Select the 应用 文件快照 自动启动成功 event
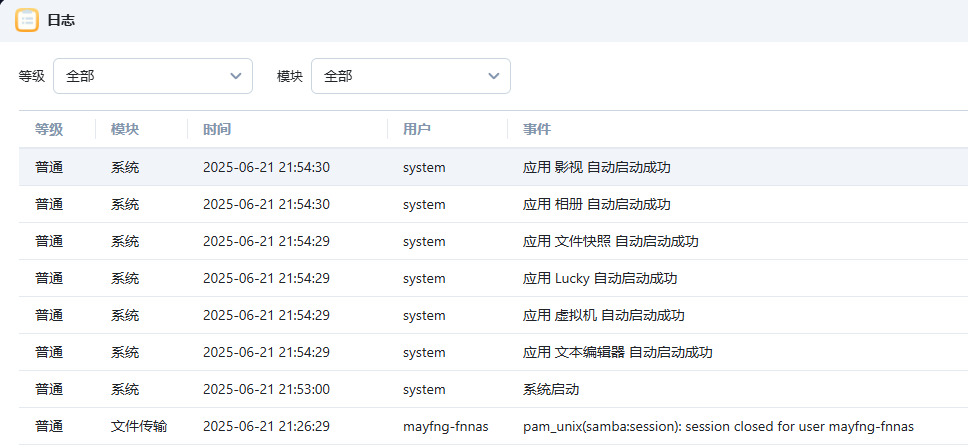Viewport: 968px width, 447px height. coord(611,241)
